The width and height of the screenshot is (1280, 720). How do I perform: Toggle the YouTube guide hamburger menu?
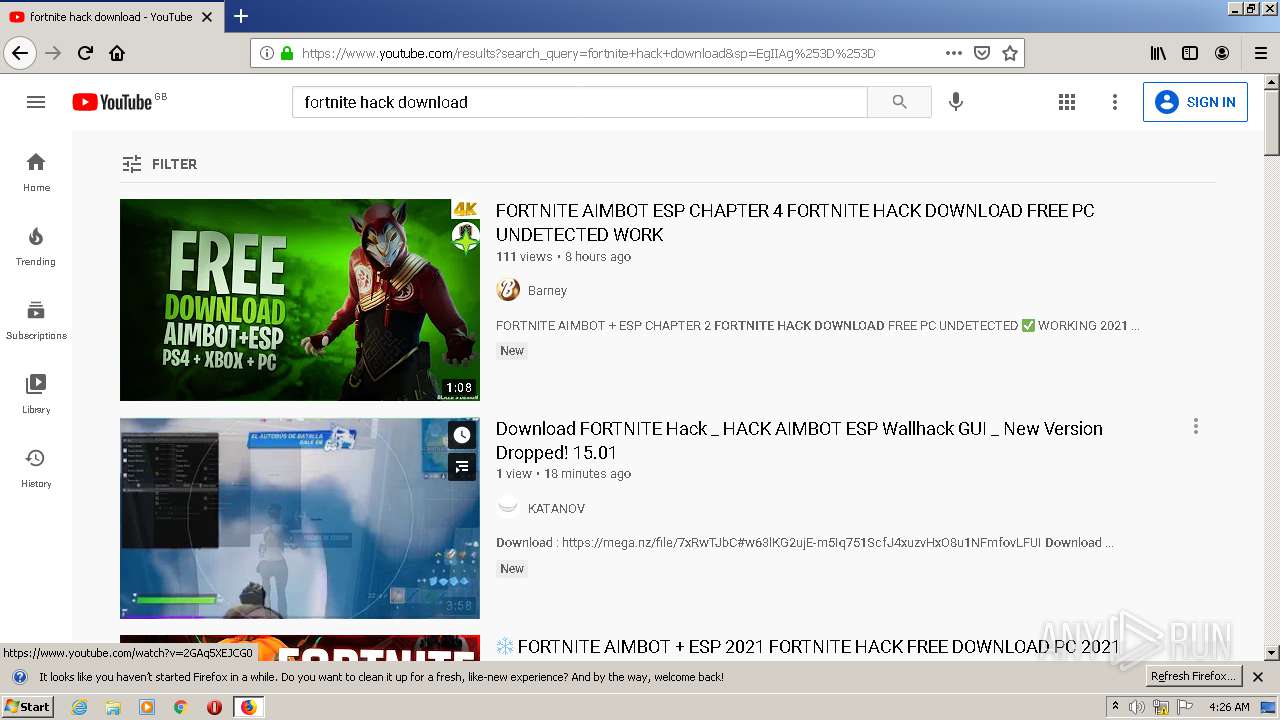(x=36, y=102)
